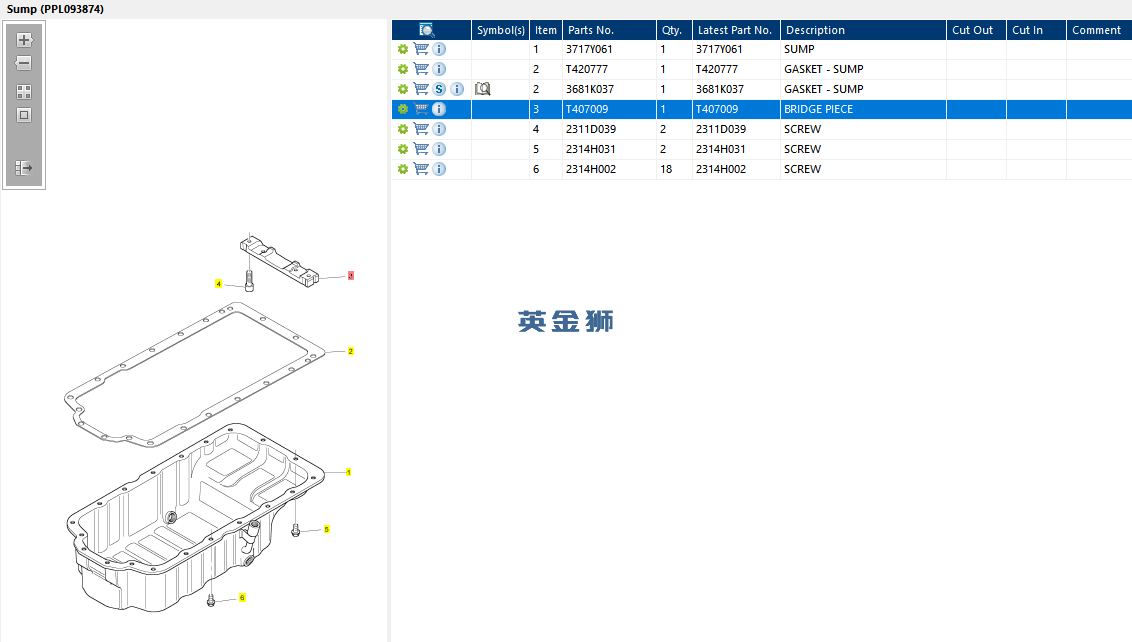The image size is (1132, 642).
Task: Select part number 3681K037 in Parts No. column
Action: pyautogui.click(x=590, y=89)
